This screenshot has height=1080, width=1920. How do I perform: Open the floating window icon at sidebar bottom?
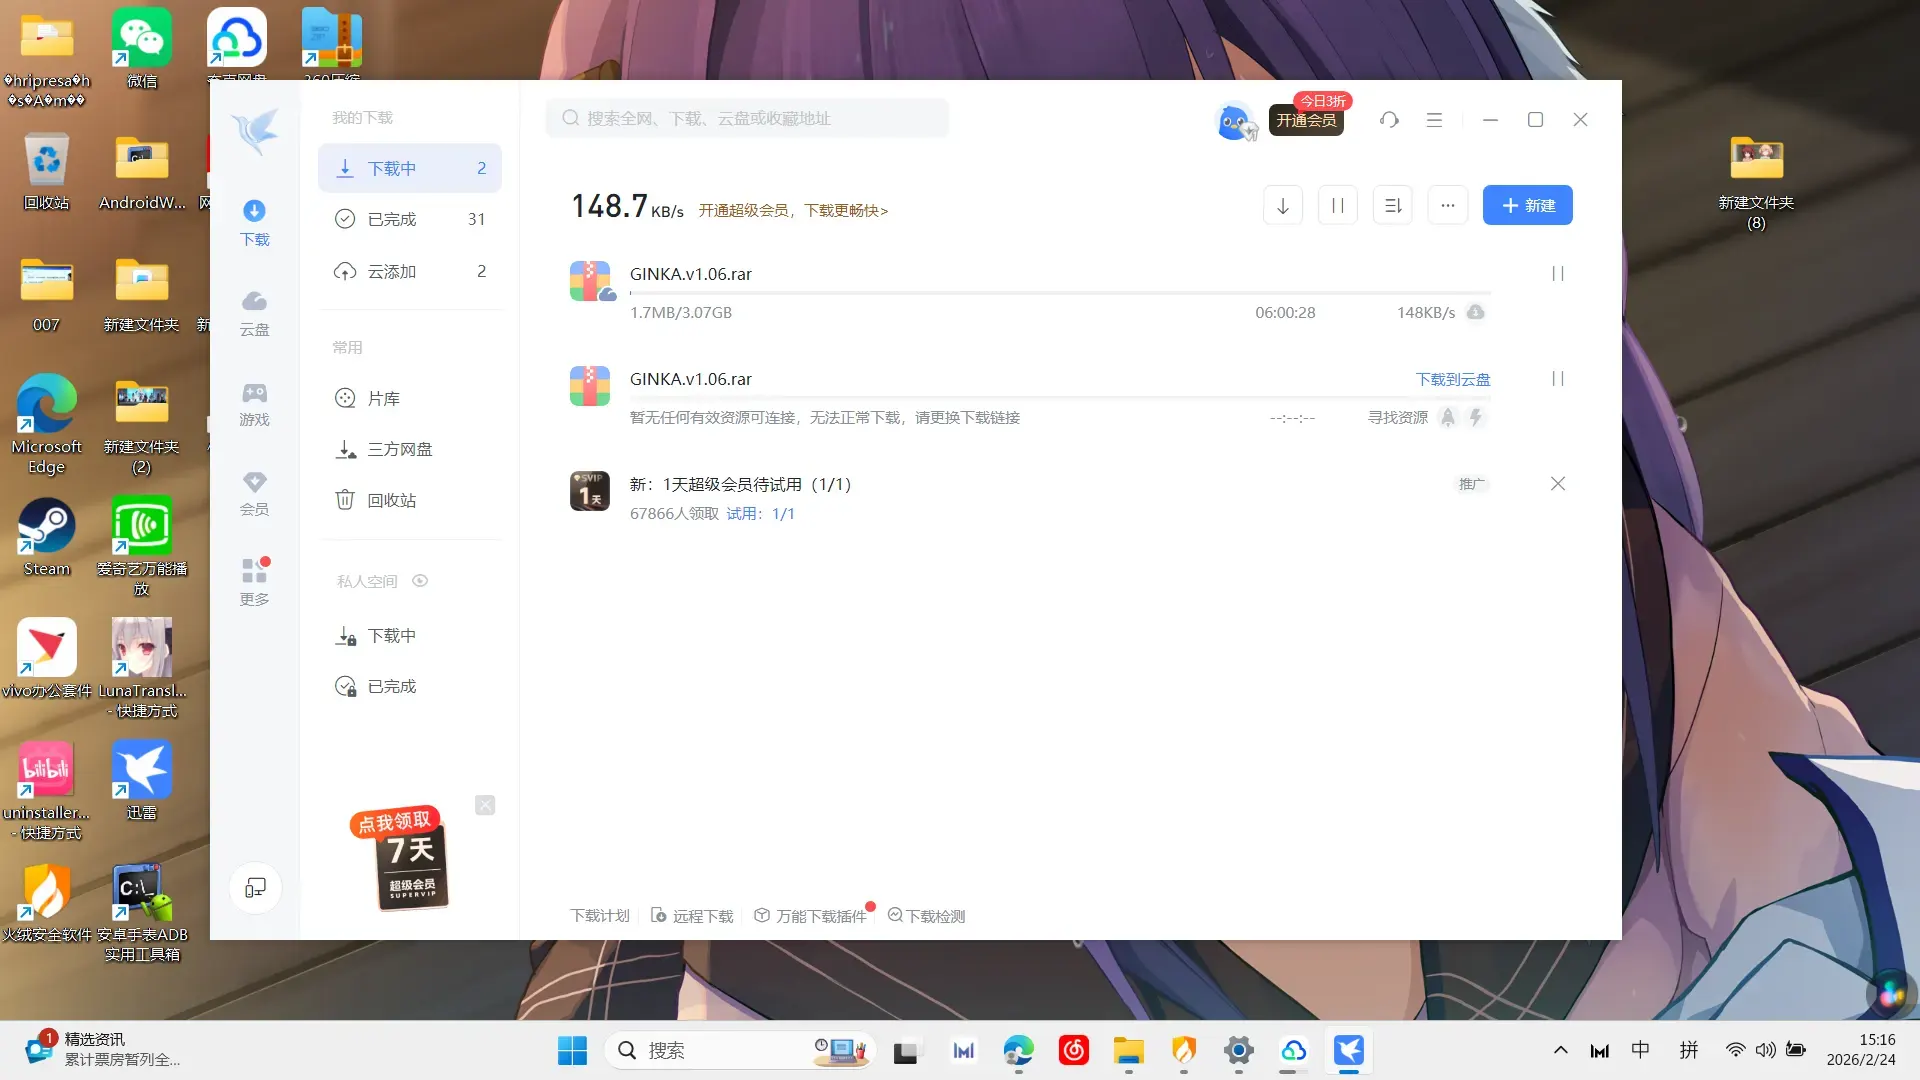point(255,887)
